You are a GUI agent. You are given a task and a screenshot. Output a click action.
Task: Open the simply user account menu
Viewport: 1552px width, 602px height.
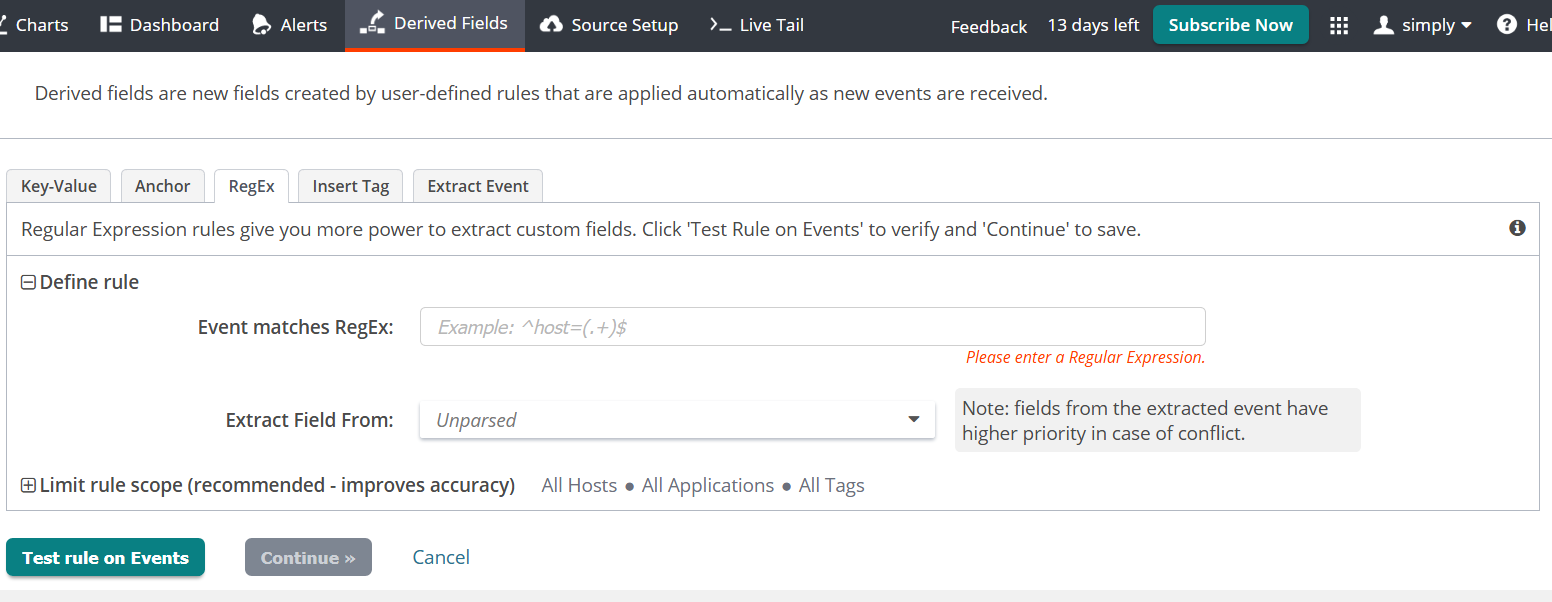1423,25
